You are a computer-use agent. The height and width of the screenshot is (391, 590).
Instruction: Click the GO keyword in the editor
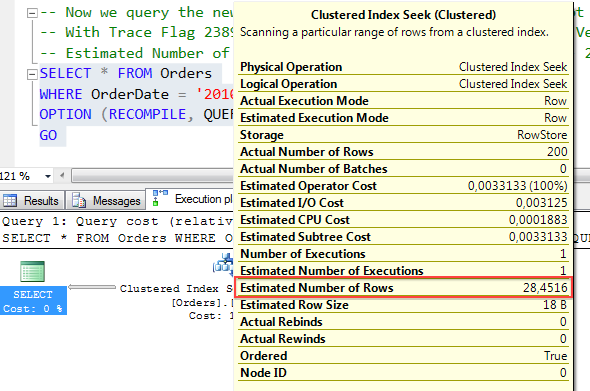[48, 135]
